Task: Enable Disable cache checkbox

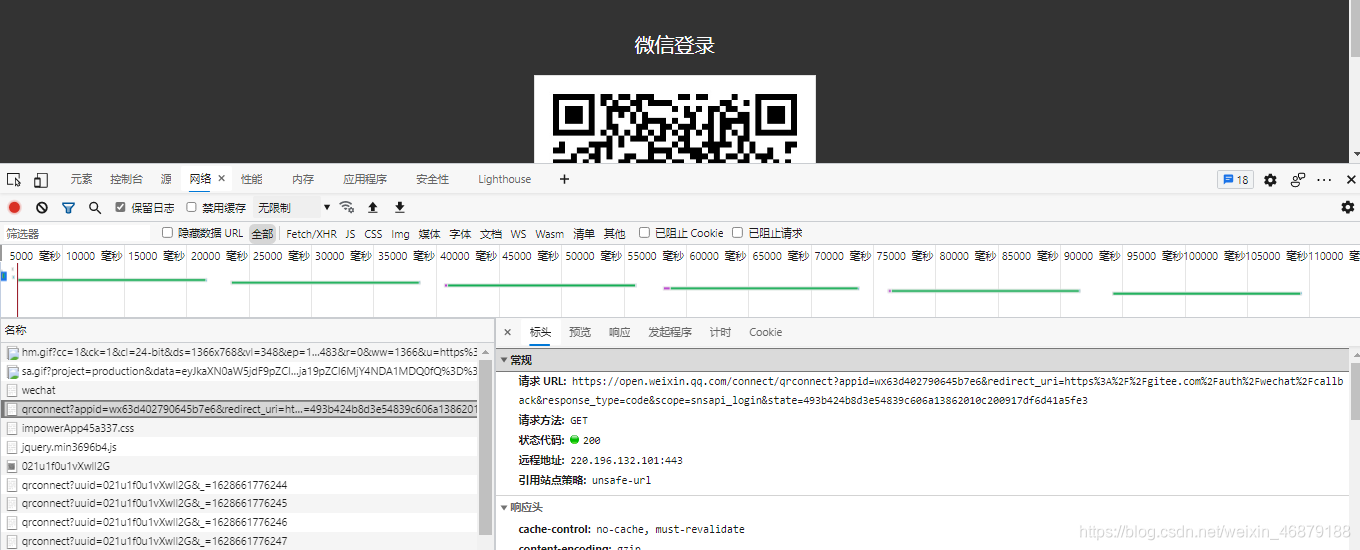Action: coord(192,208)
